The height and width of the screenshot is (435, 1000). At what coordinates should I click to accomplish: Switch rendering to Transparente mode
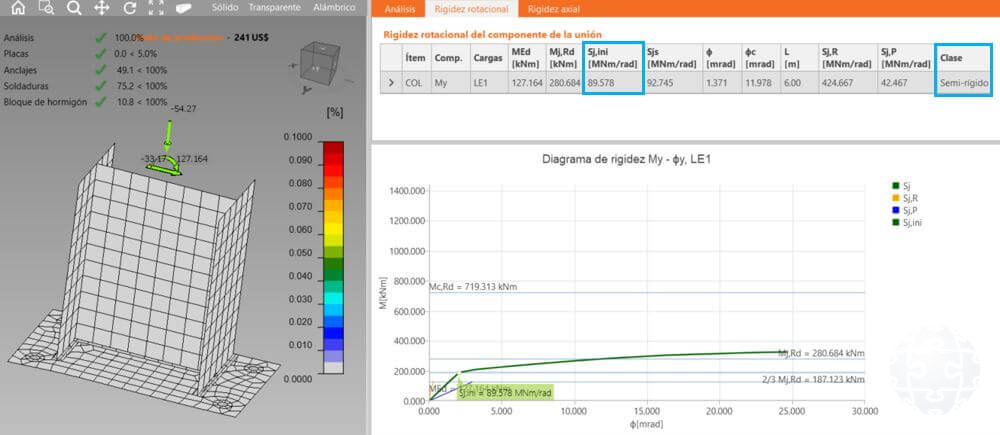pos(275,8)
